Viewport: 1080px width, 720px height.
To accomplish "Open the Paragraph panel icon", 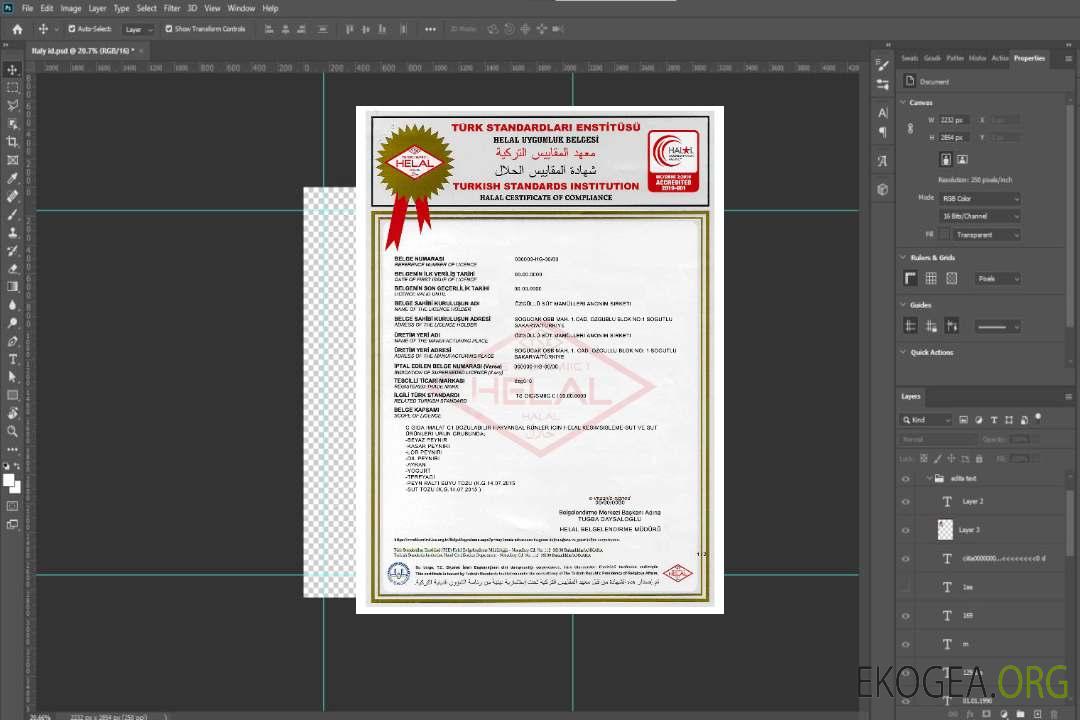I will 882,132.
